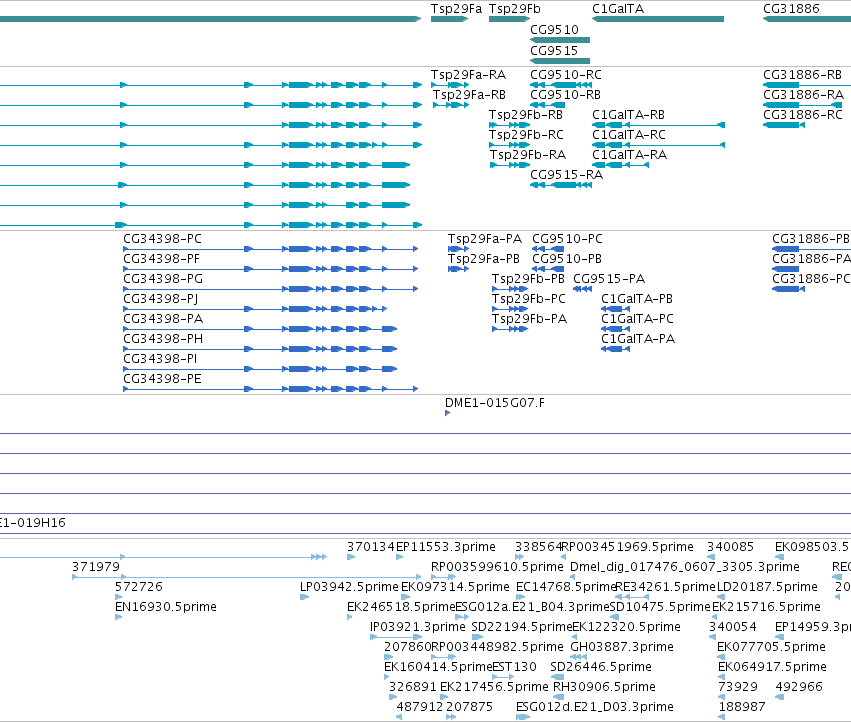
Task: Click RP003599610.5prime EST
Action: (x=497, y=567)
